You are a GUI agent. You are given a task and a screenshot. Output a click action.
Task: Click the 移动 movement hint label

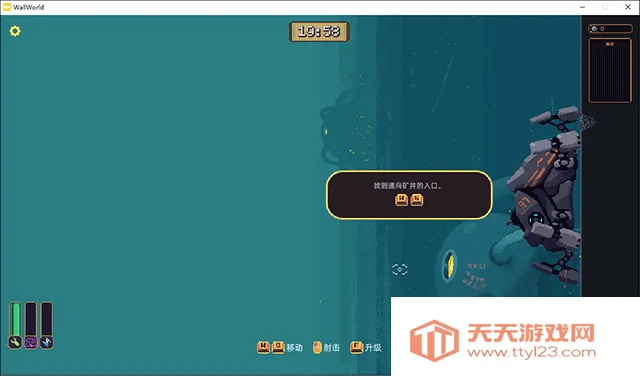pos(294,348)
